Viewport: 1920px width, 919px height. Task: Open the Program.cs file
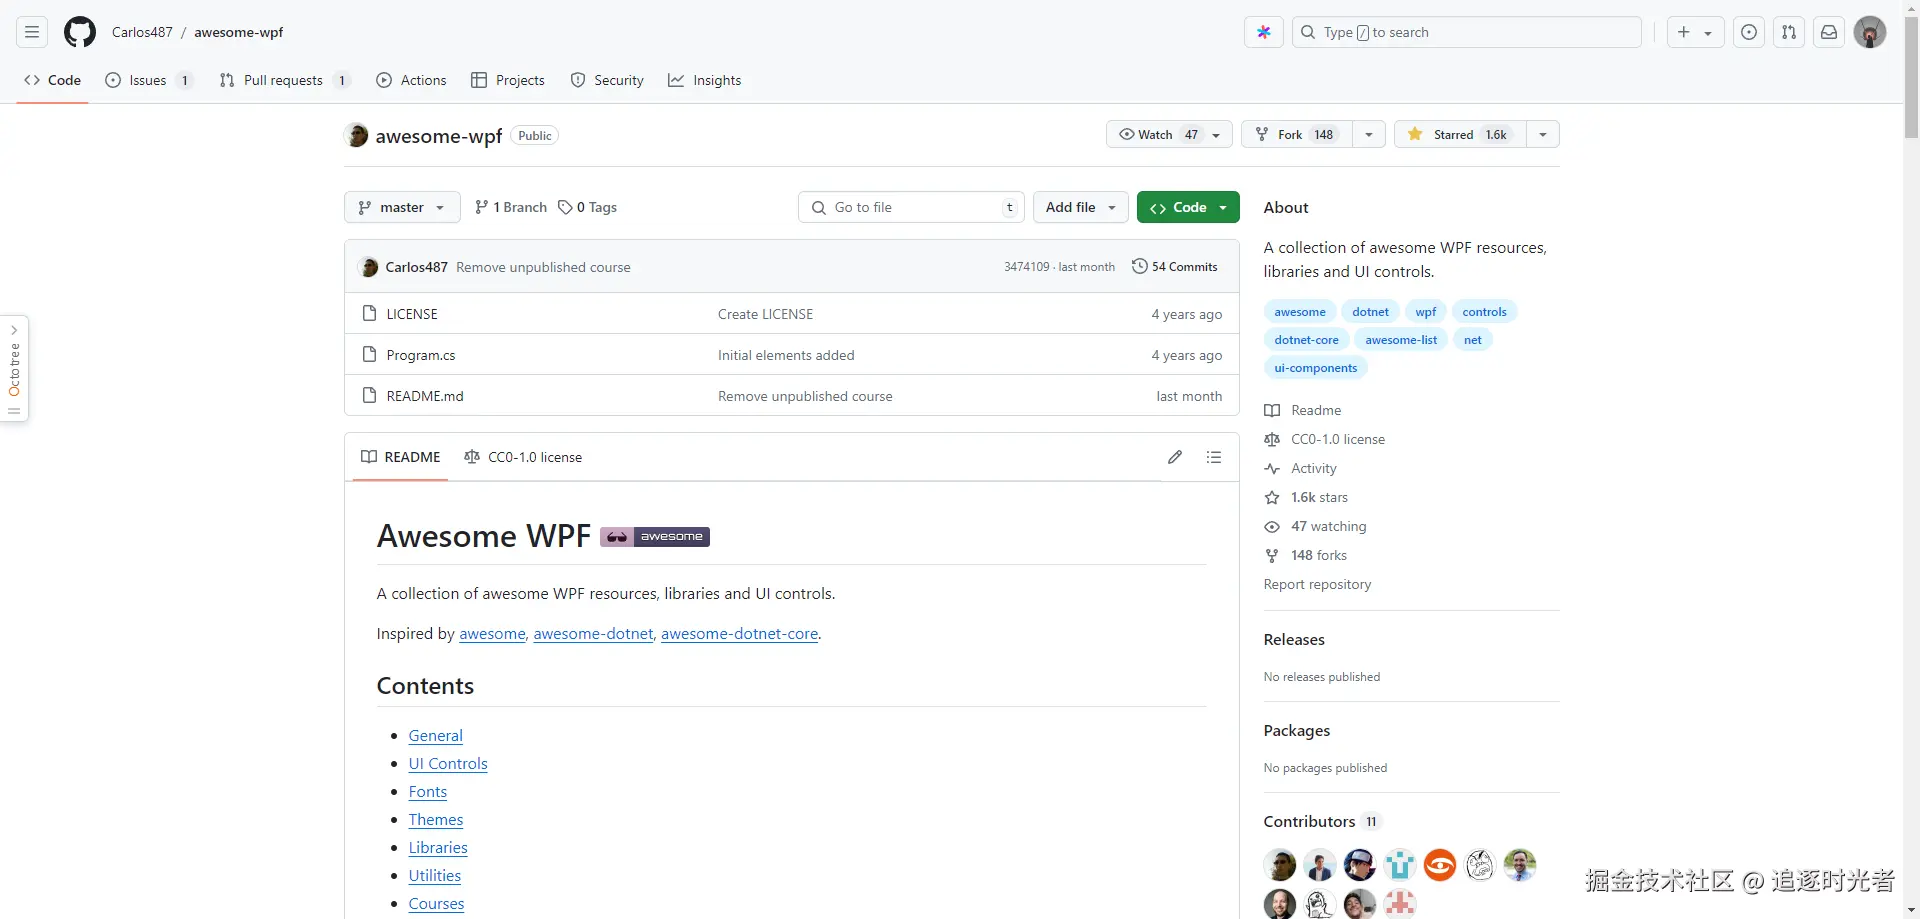[421, 355]
